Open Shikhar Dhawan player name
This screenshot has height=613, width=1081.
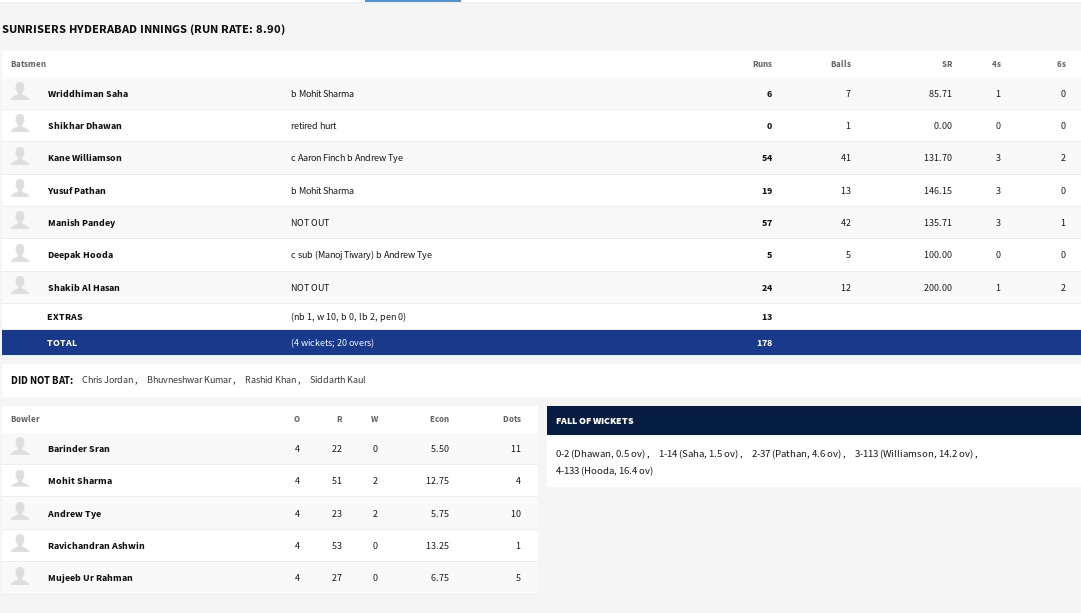tap(84, 125)
